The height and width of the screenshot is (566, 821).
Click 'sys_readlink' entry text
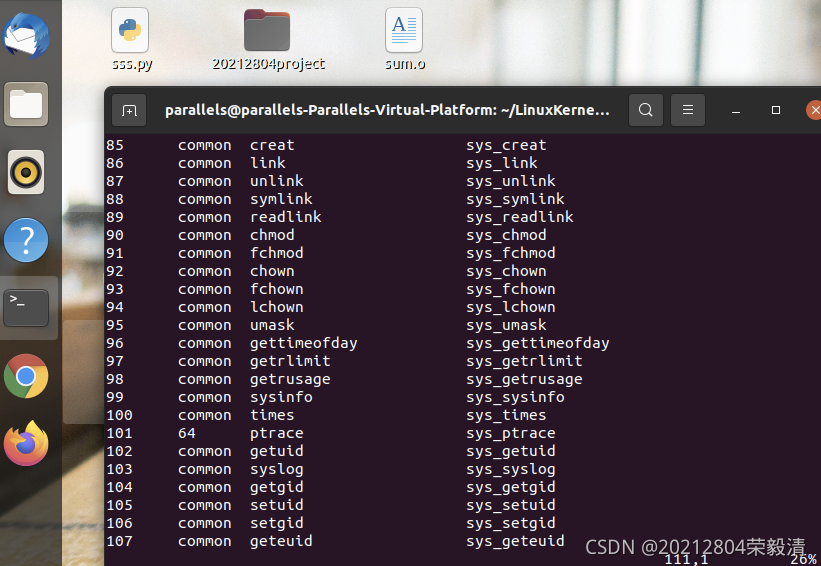pos(519,217)
